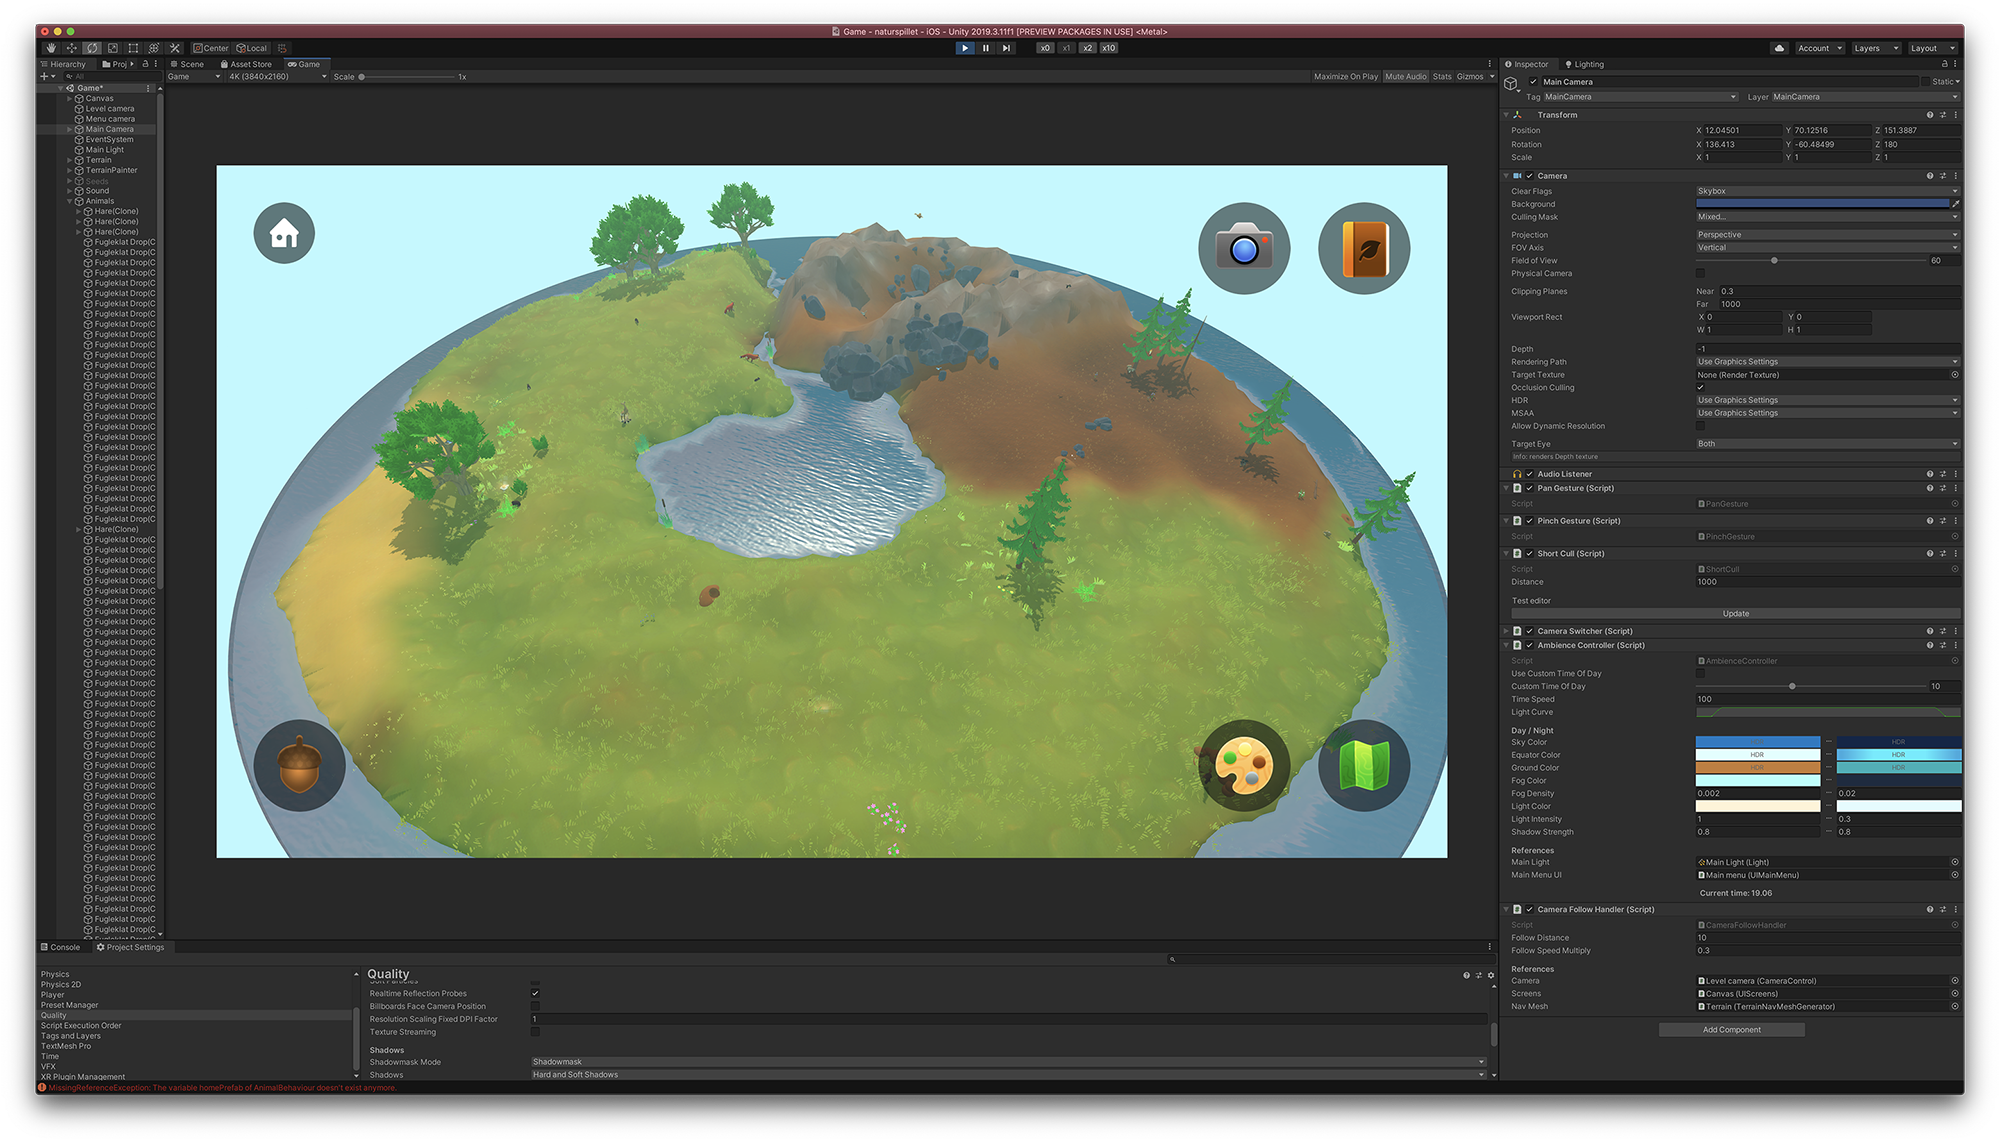Select the Hand tool in the toolbar

pyautogui.click(x=51, y=48)
